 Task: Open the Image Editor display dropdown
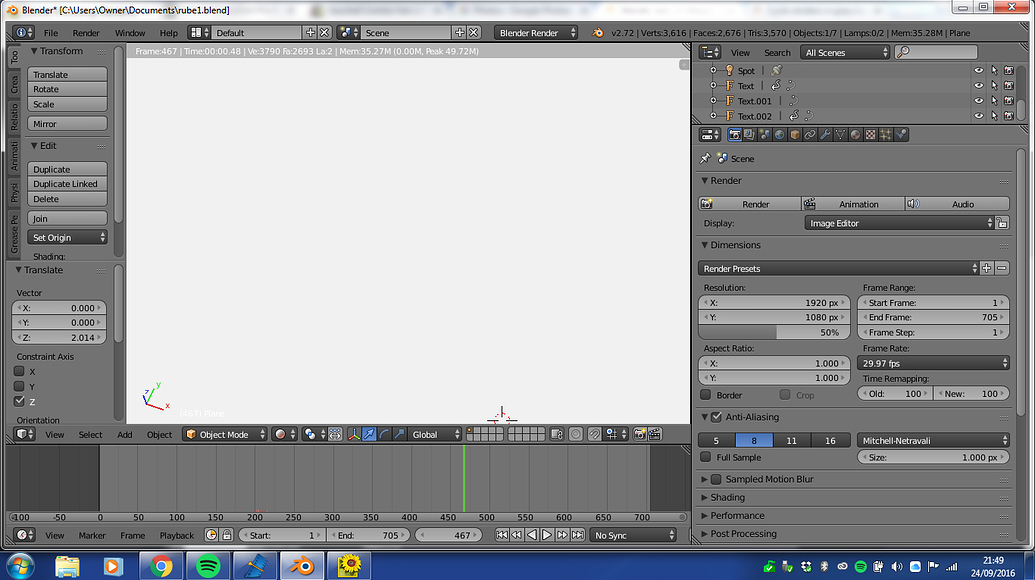point(899,223)
